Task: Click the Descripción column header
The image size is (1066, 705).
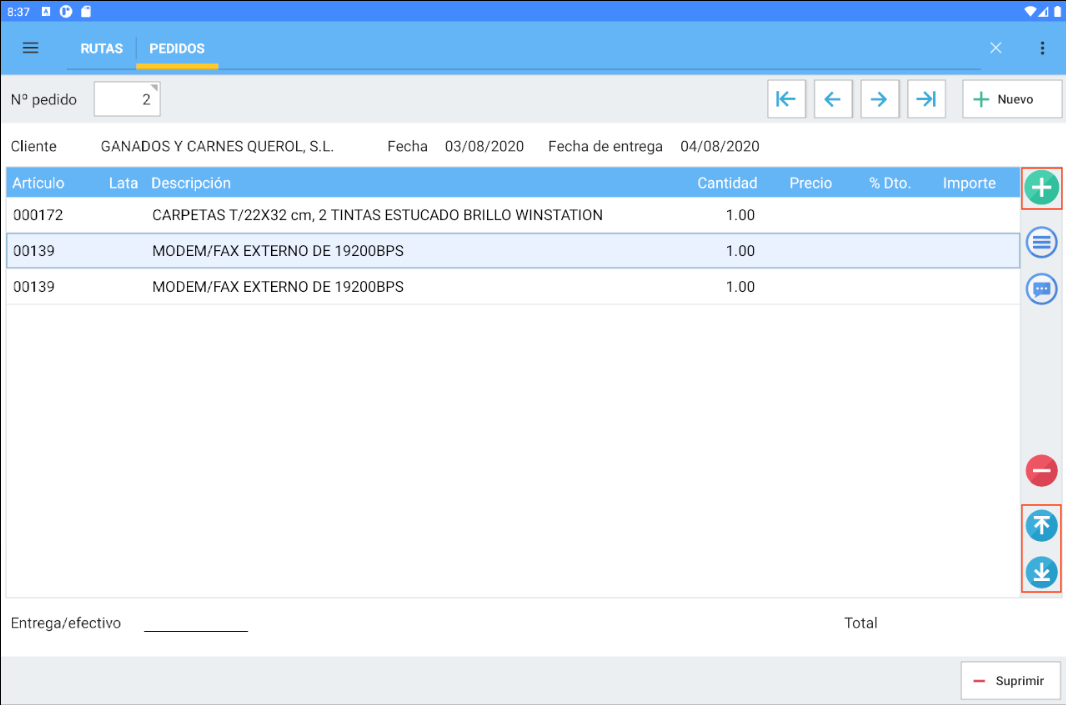Action: (x=191, y=183)
